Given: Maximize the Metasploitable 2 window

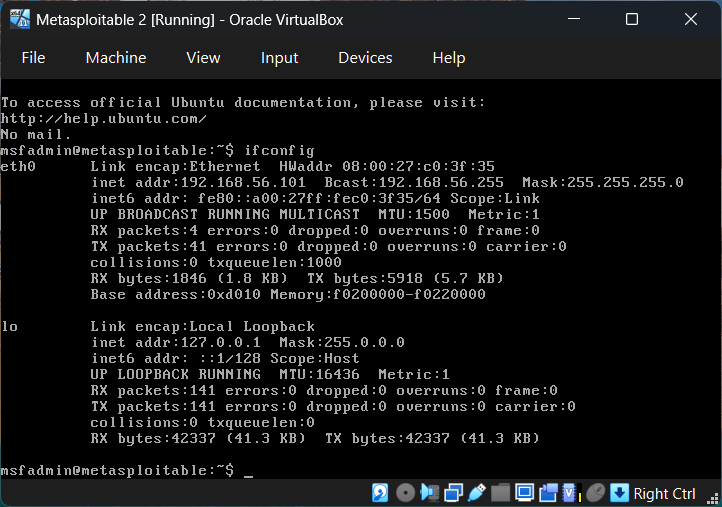Looking at the screenshot, I should (x=632, y=19).
